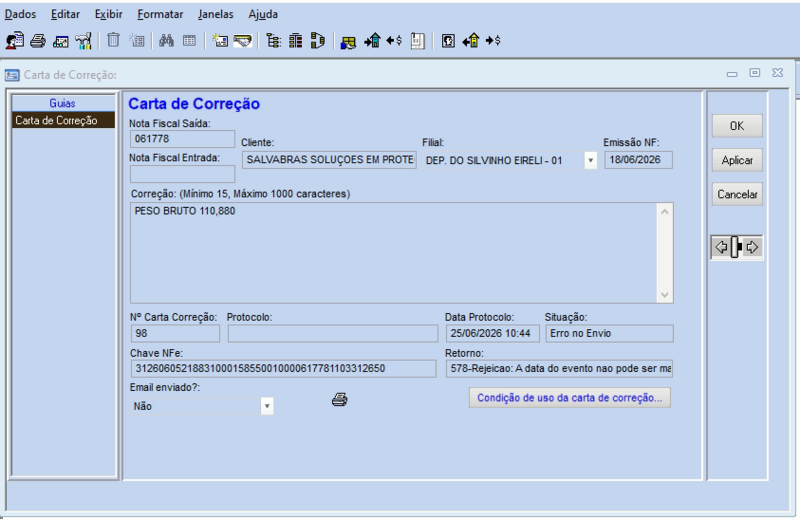The image size is (800, 519).
Task: Open Condição de uso da carta de correção
Action: click(x=570, y=398)
